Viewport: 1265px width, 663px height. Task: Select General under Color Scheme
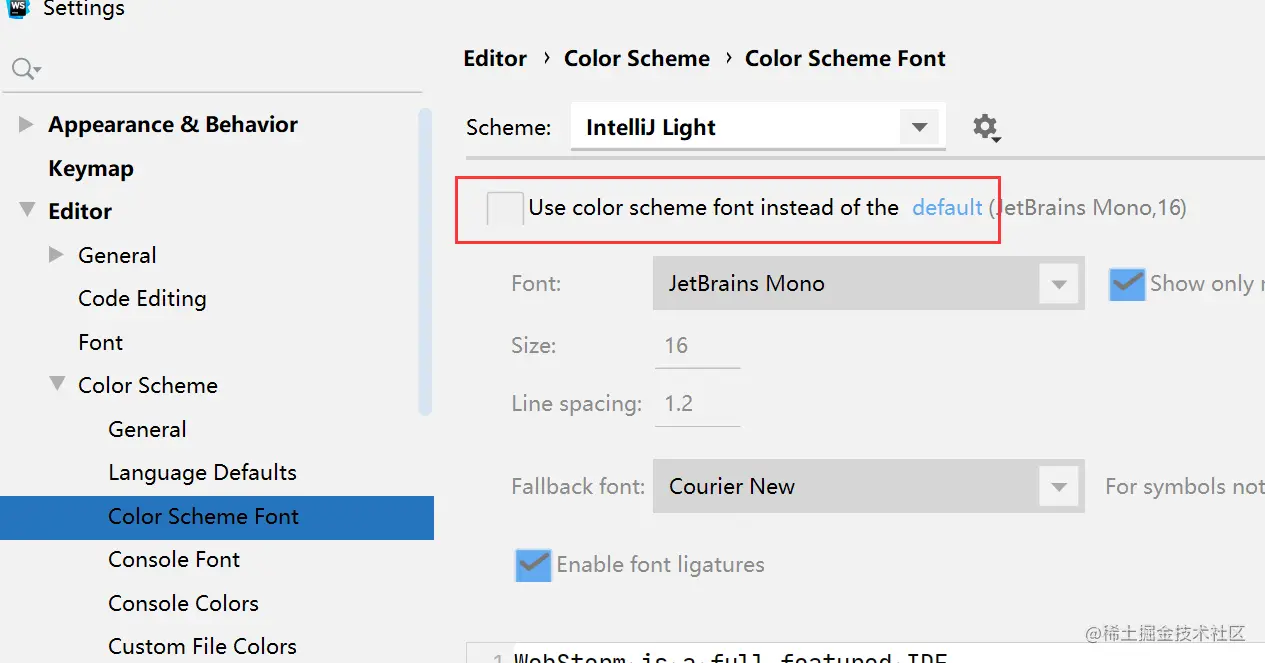(147, 429)
